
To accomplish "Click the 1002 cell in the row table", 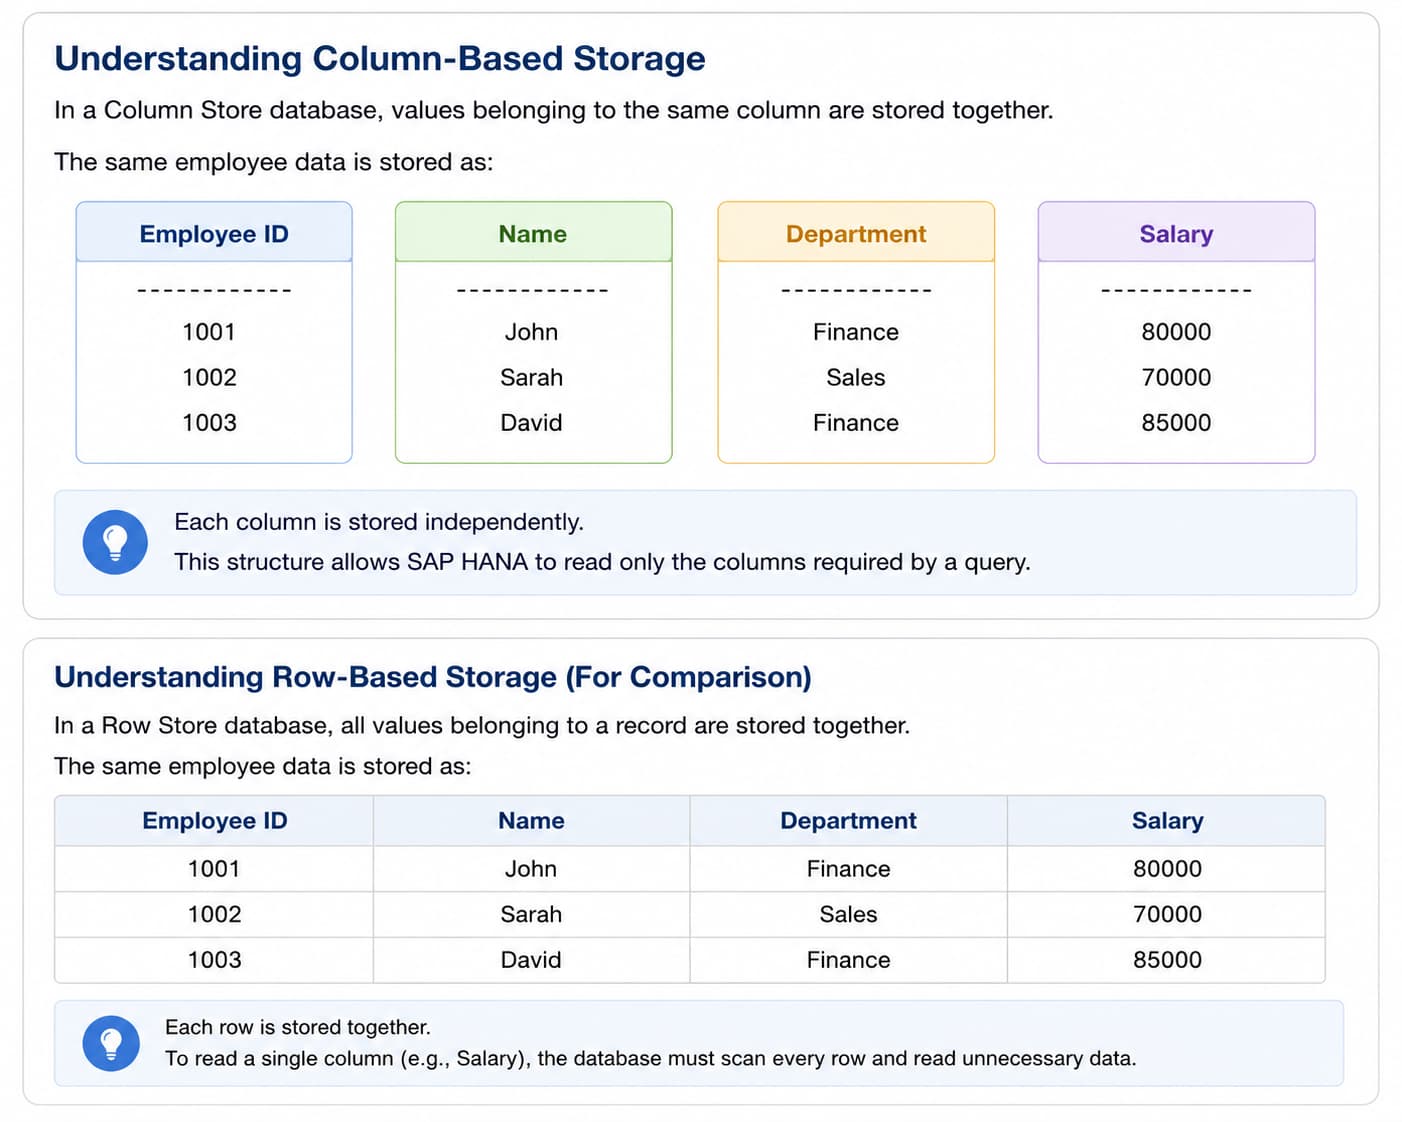I will click(x=214, y=914).
